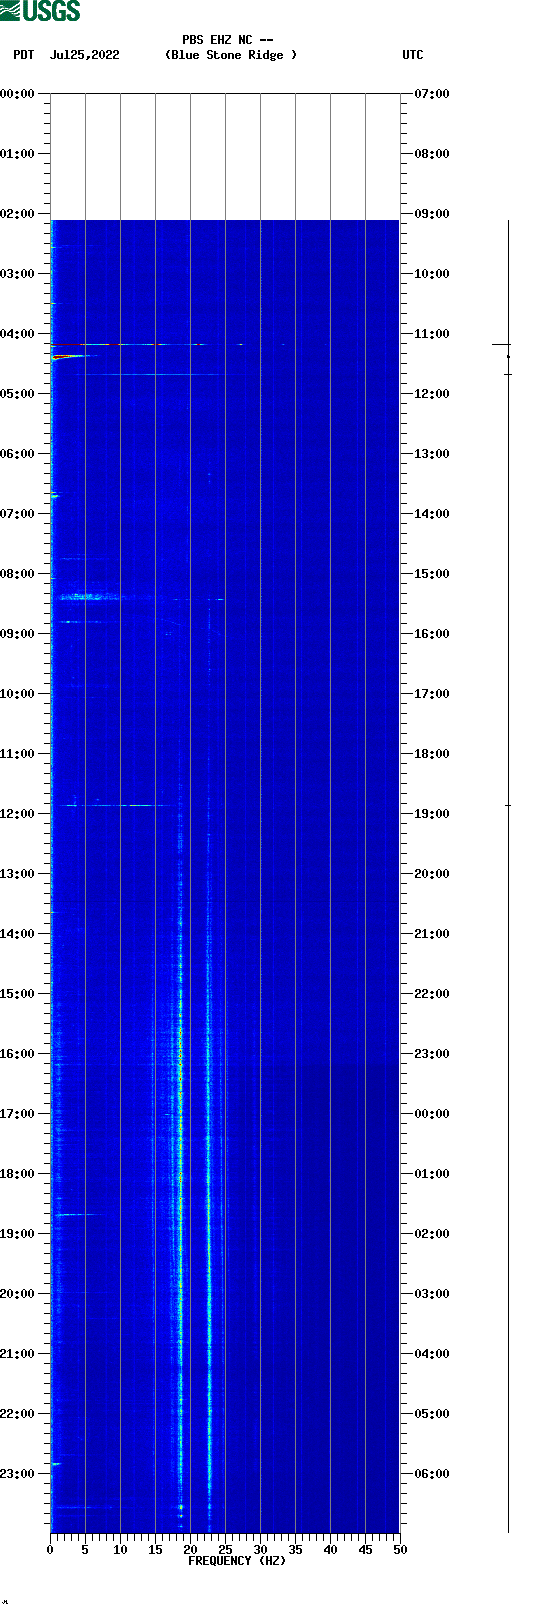Click the UTC time label '00:00'
The height and width of the screenshot is (1613, 552).
(x=432, y=1113)
